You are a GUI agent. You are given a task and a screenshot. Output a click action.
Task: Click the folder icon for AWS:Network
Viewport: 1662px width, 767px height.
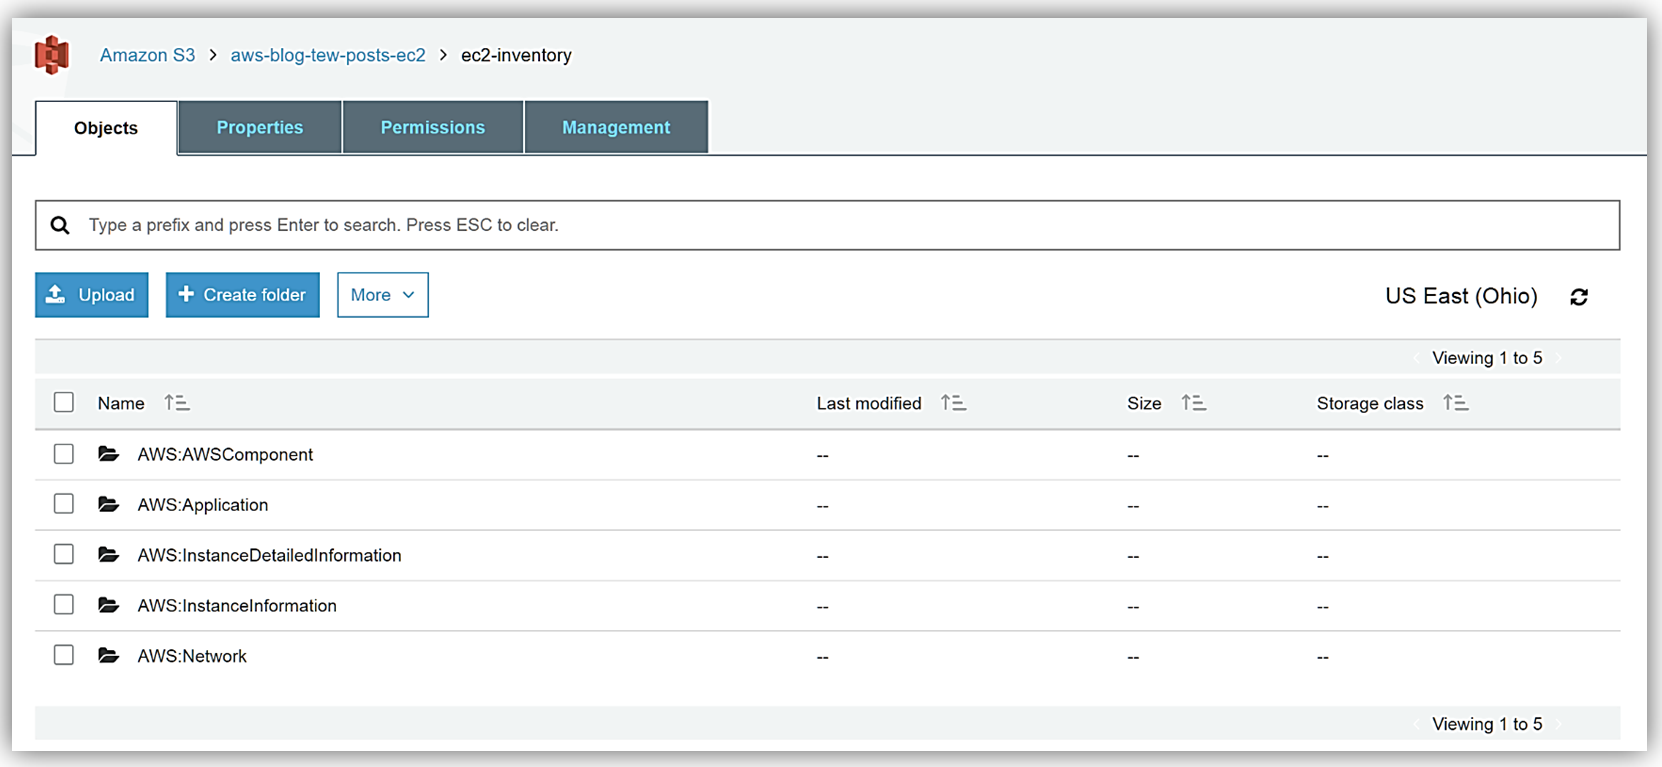coord(109,656)
